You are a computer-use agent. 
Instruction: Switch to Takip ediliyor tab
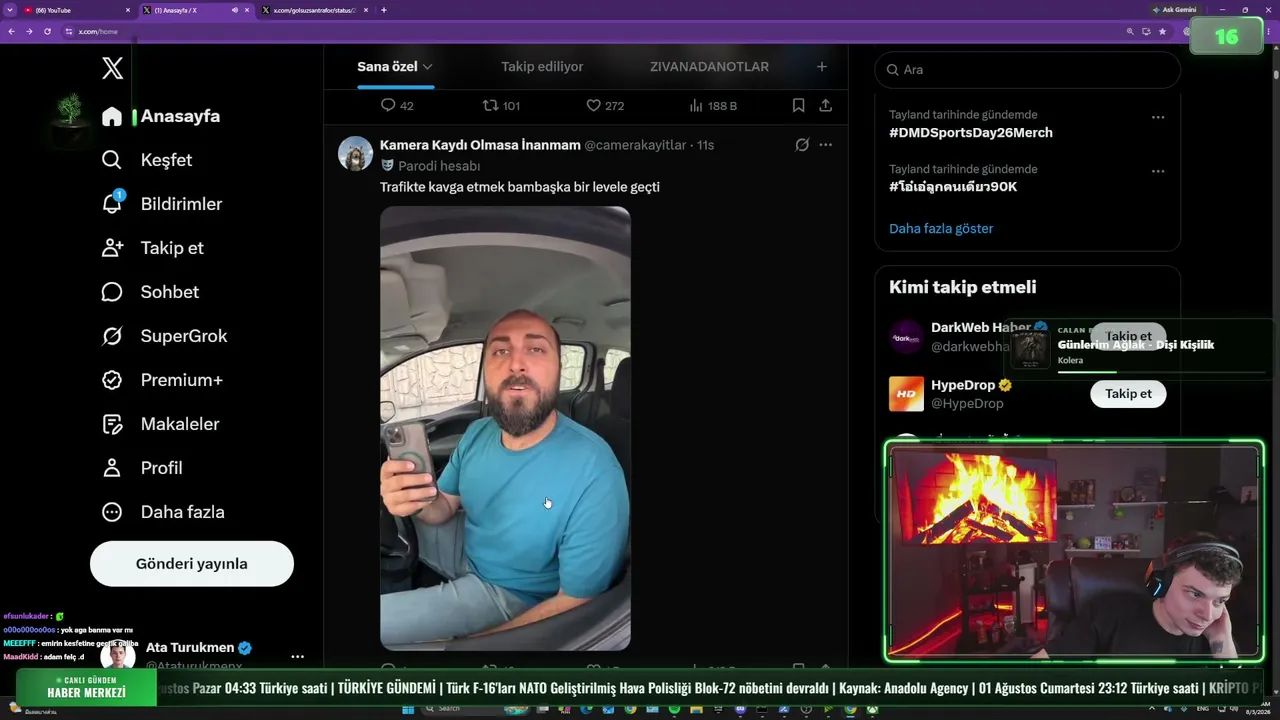coord(542,67)
